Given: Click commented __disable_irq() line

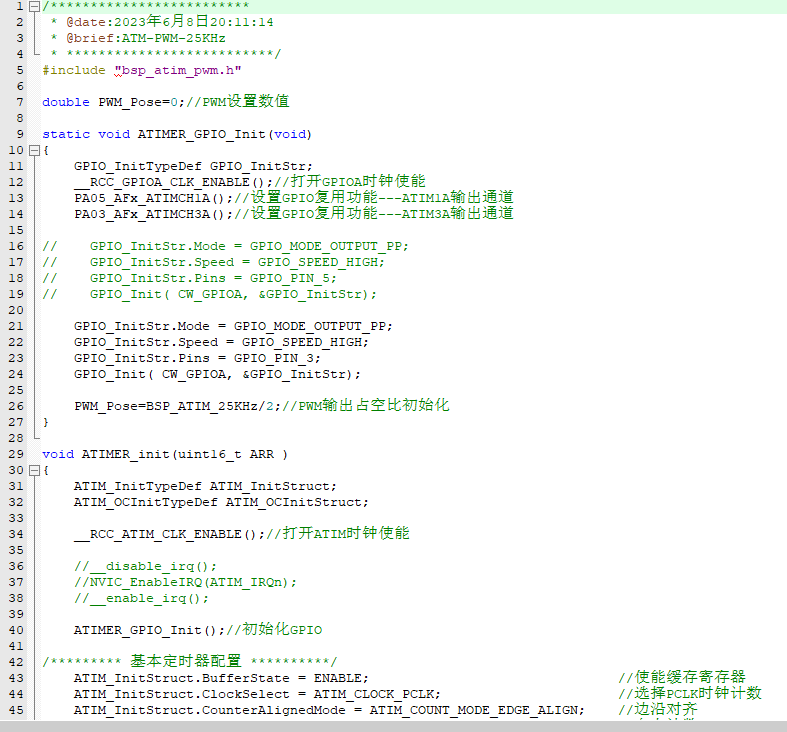Looking at the screenshot, I should (x=145, y=566).
